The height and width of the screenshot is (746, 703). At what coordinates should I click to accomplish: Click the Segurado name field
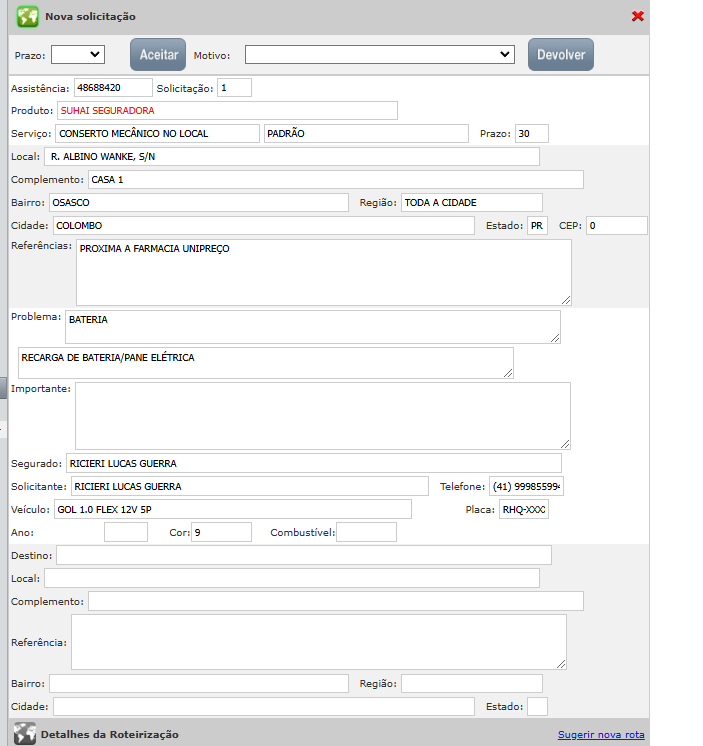pos(314,463)
